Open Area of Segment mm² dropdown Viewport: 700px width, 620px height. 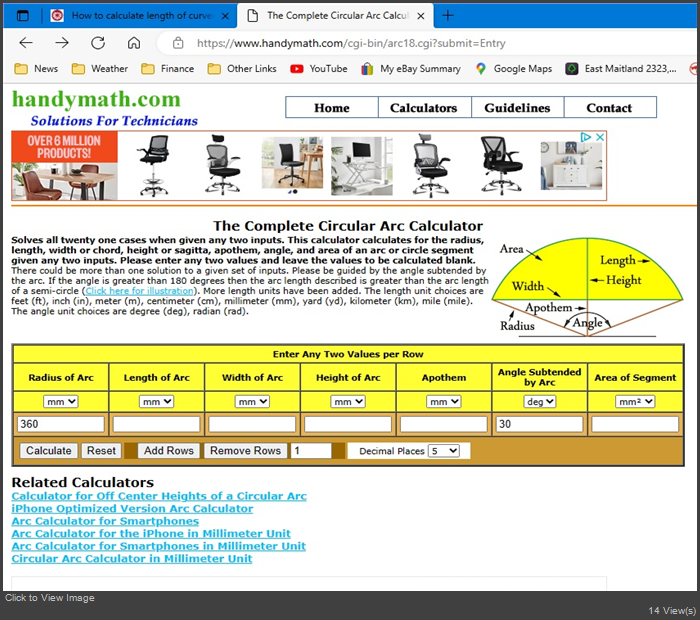coord(635,402)
